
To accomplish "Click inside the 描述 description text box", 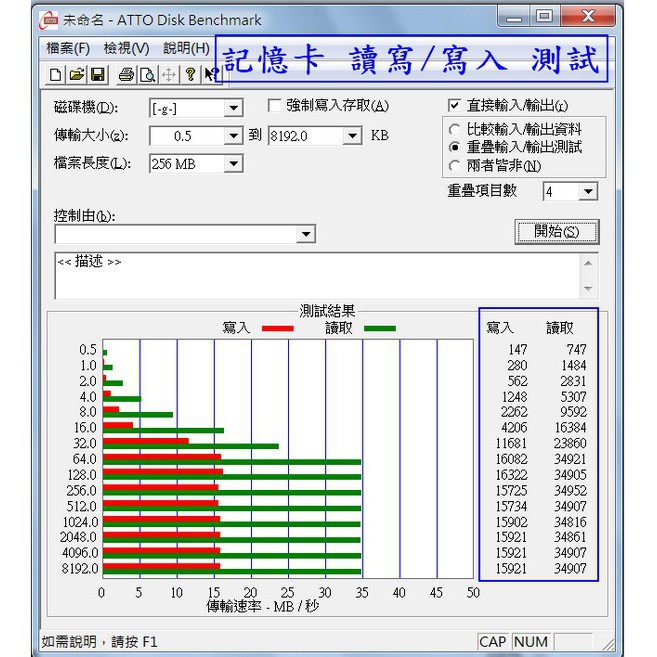I will 318,276.
